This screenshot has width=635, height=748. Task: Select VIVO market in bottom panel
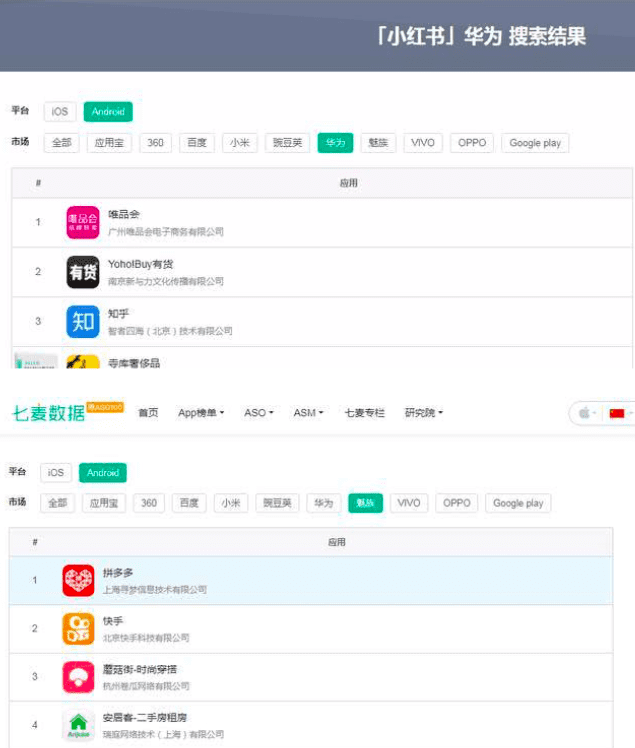[409, 503]
